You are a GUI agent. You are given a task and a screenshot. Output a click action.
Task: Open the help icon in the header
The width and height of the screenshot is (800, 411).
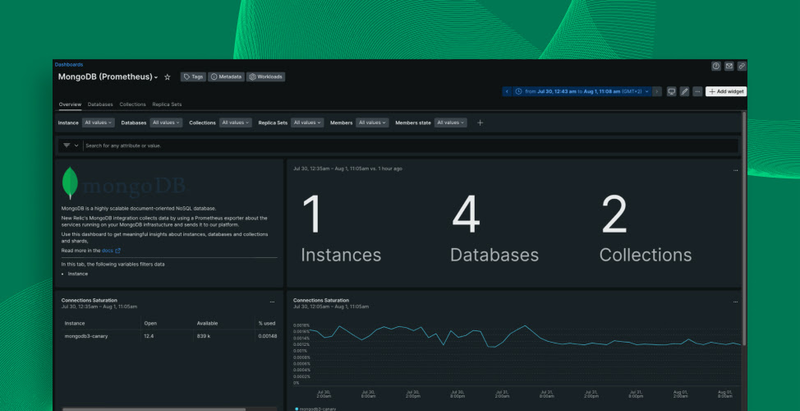coord(716,66)
